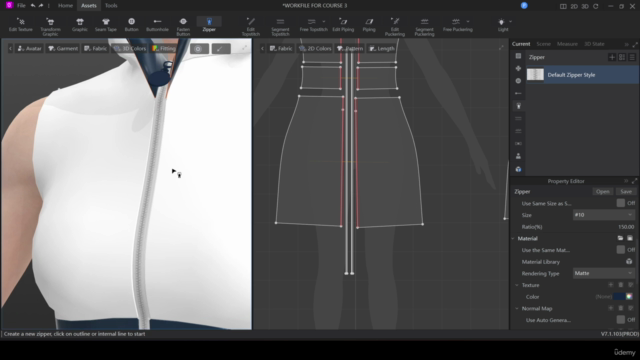Open the Size dropdown showing #10
This screenshot has width=640, height=360.
click(604, 215)
